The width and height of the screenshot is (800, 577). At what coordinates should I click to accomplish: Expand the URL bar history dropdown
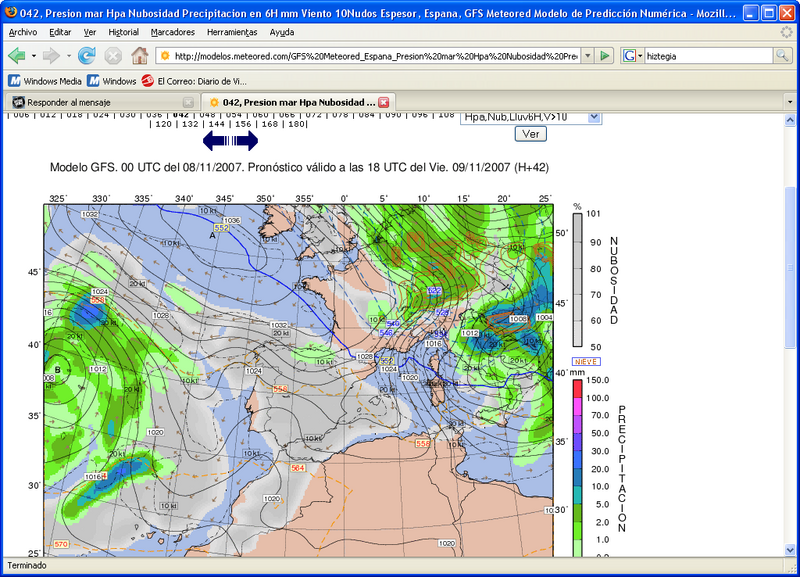tap(587, 56)
